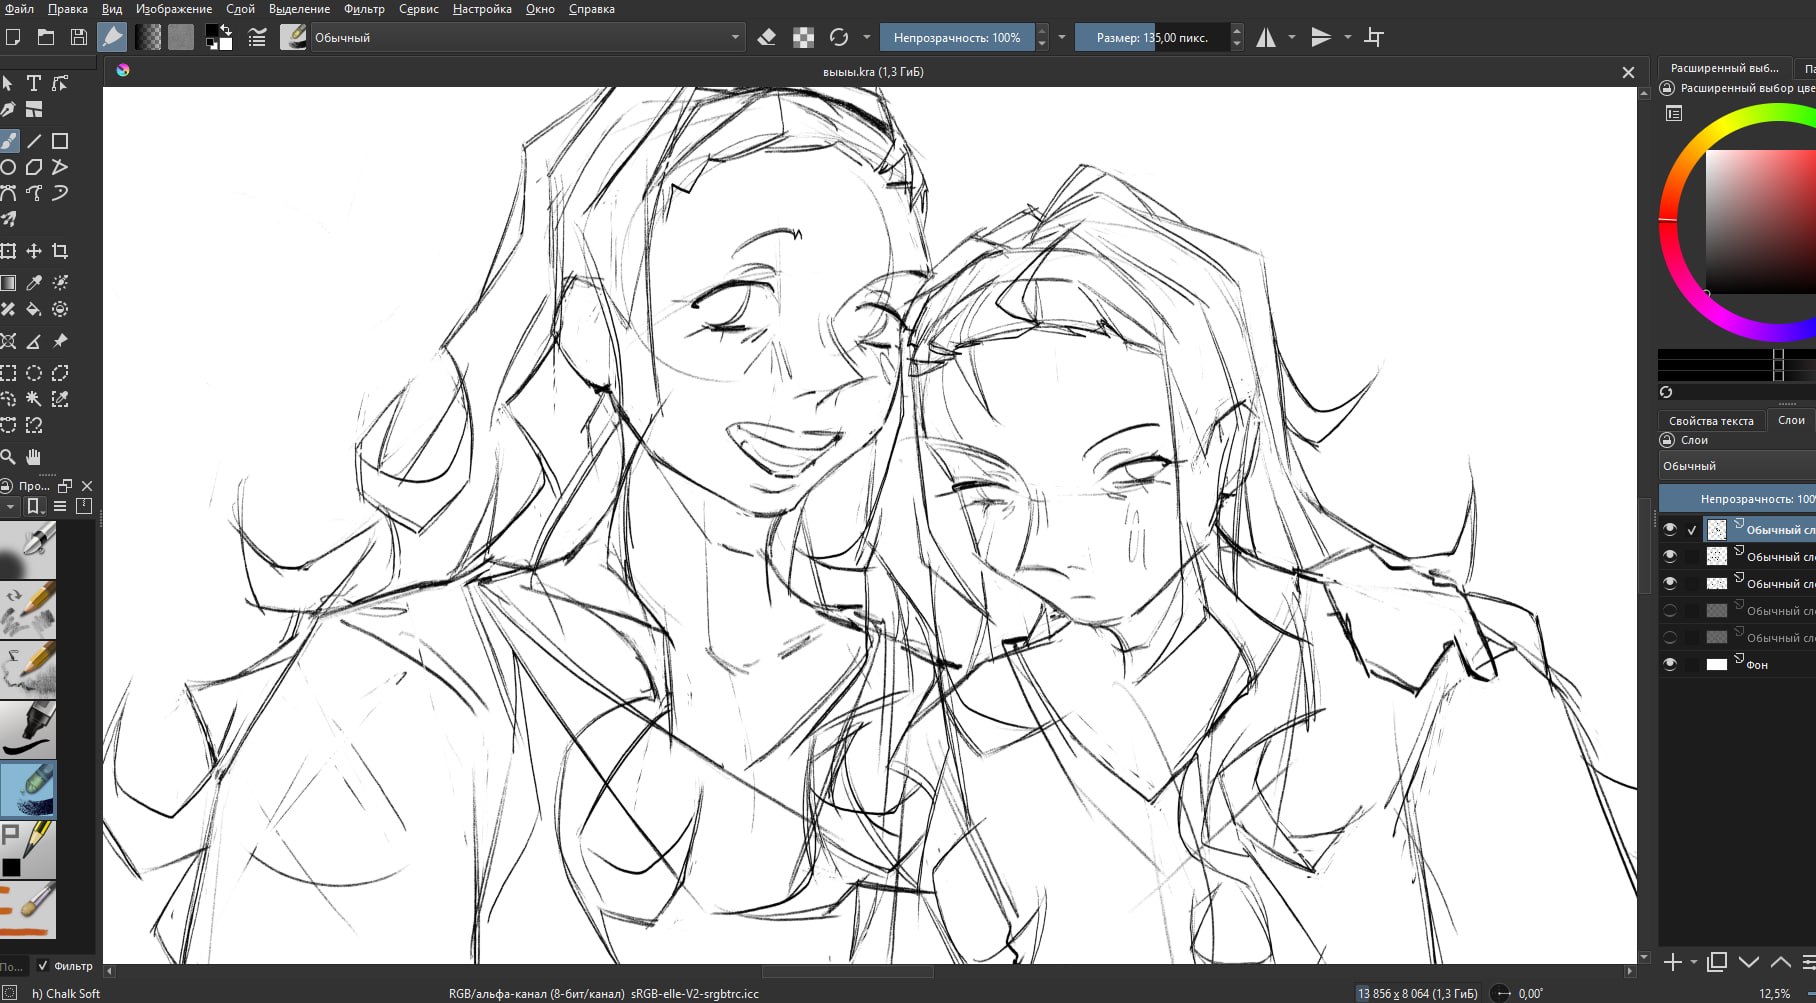The height and width of the screenshot is (1003, 1816).
Task: Hide the active check-marked layer
Action: 1670,529
